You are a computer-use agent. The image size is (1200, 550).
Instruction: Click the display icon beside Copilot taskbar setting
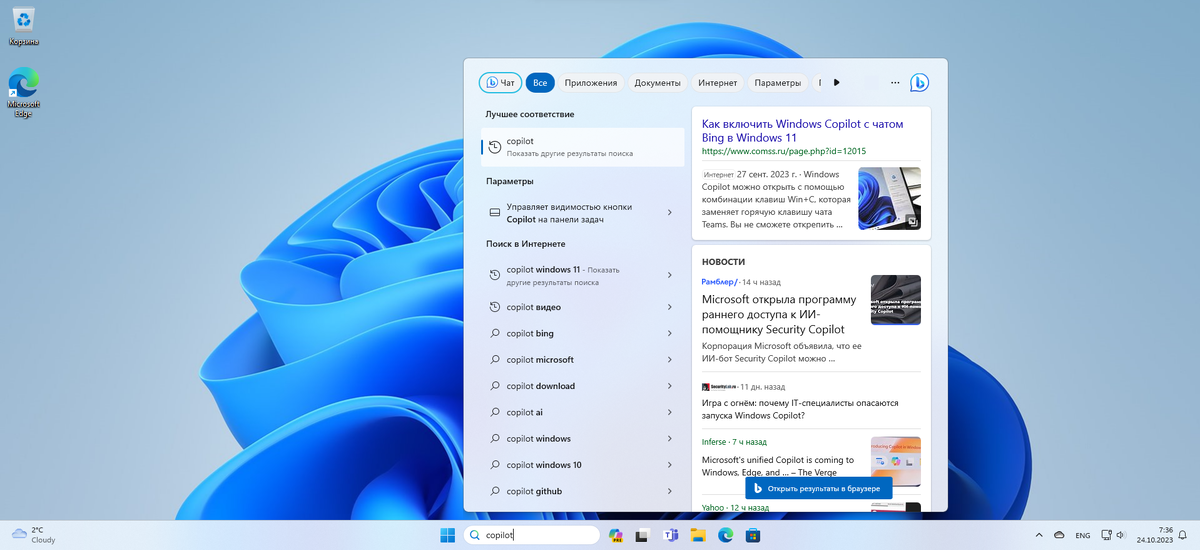[494, 212]
